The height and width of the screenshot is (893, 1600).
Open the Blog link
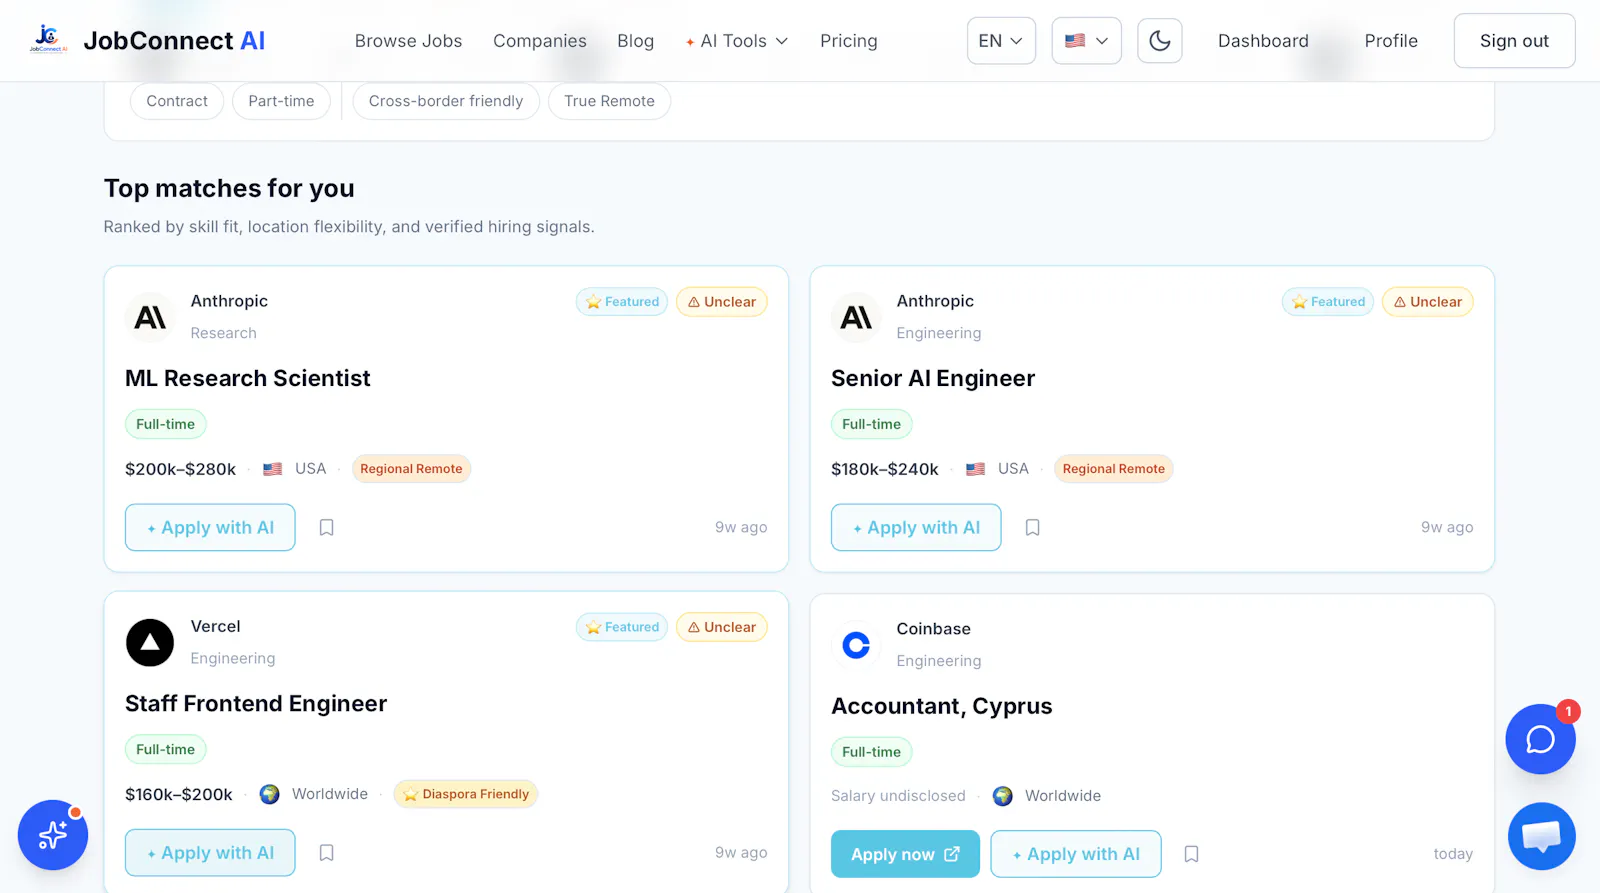[635, 41]
